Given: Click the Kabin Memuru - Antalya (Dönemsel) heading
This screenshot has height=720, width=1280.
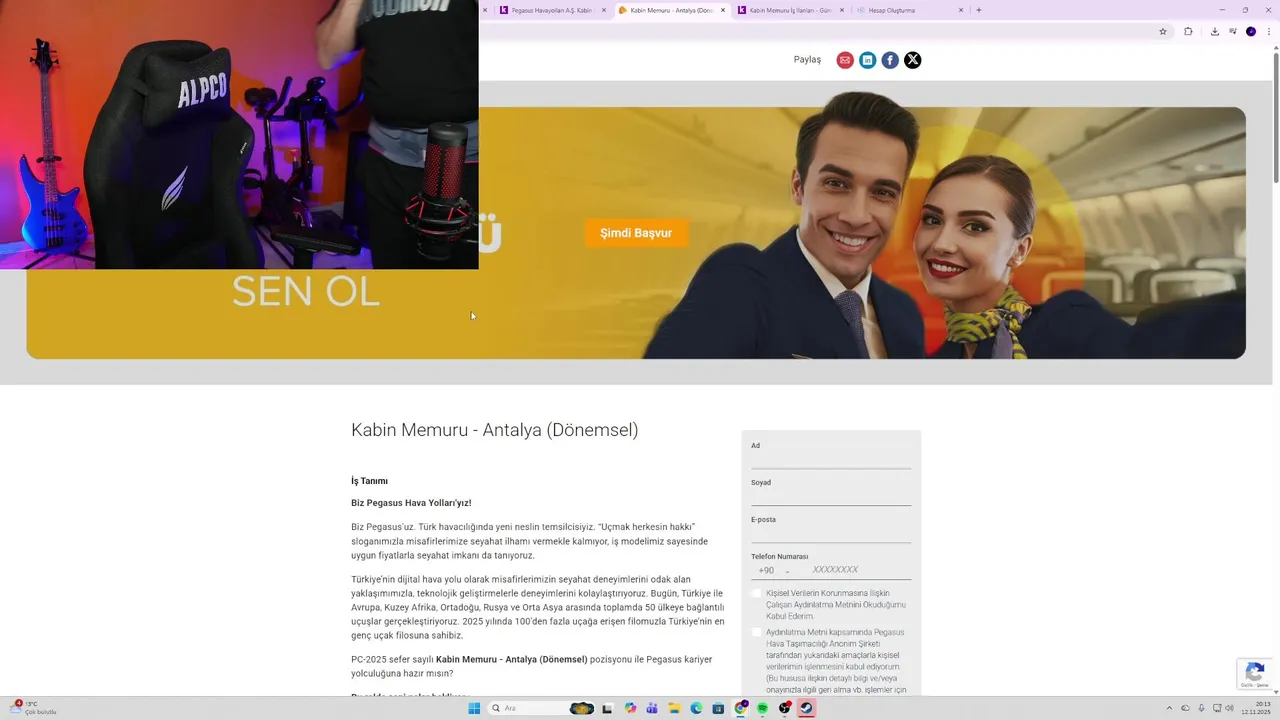Looking at the screenshot, I should [494, 430].
